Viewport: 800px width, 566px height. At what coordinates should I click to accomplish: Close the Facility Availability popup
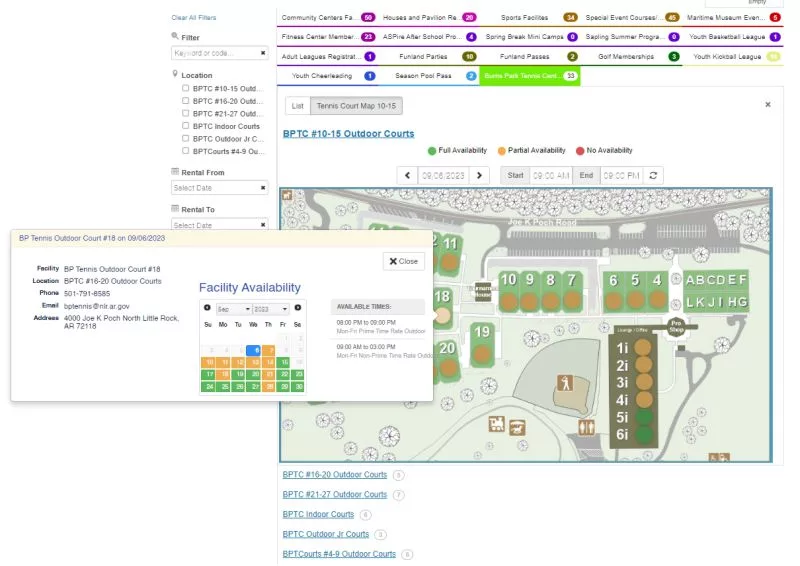point(403,261)
